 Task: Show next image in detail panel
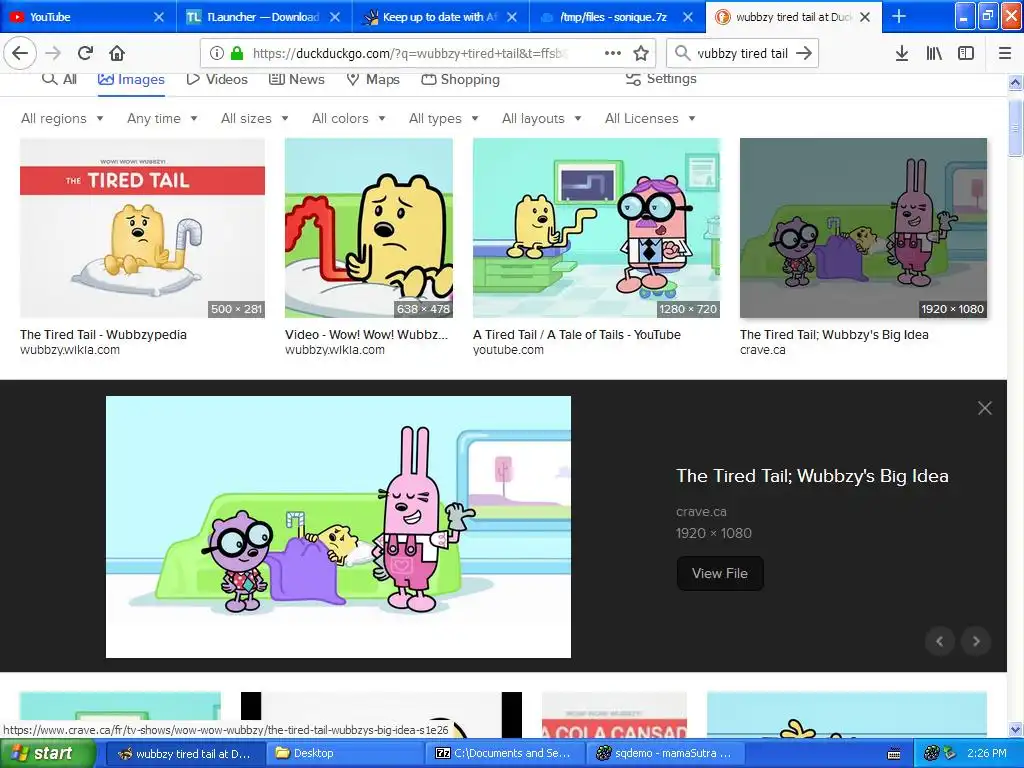pyautogui.click(x=976, y=641)
